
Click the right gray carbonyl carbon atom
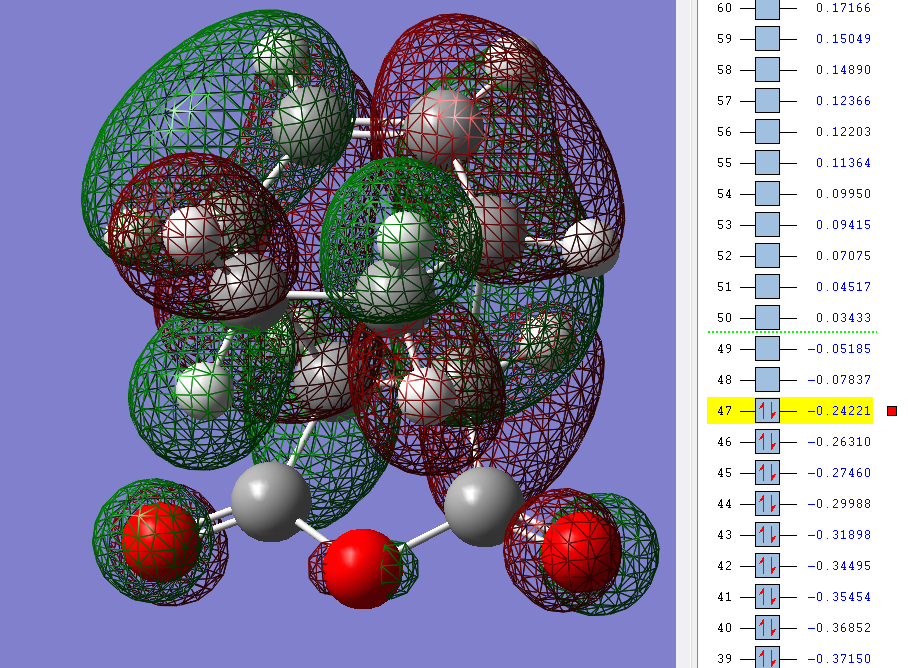pos(484,507)
